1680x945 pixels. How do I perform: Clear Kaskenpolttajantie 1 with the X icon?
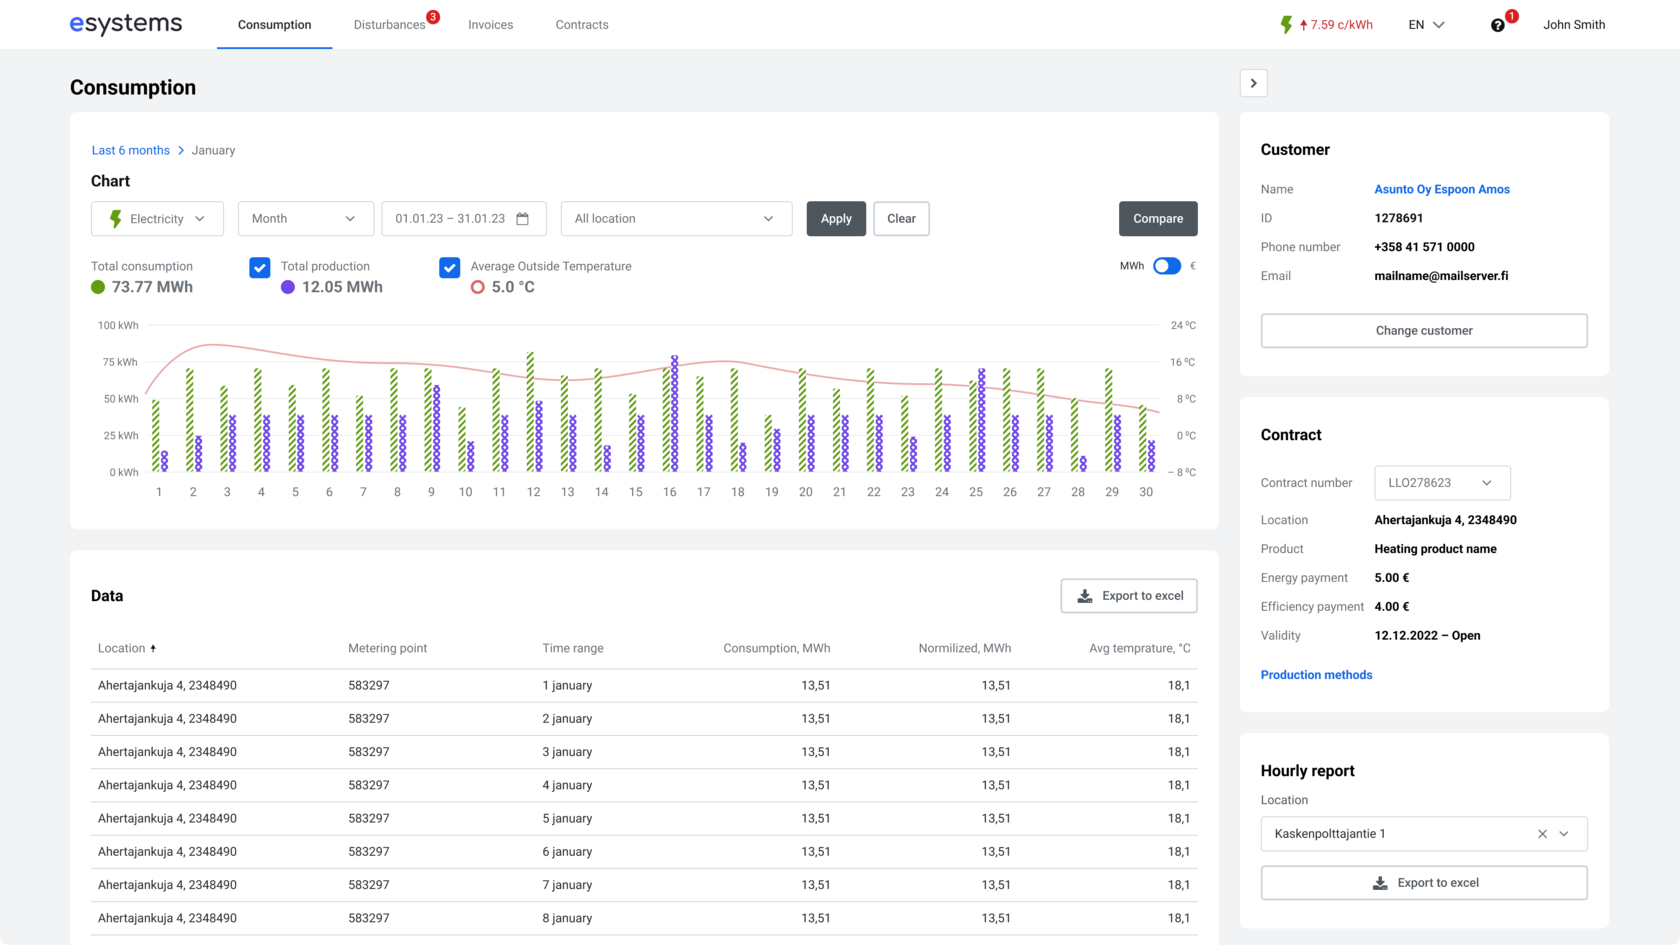click(x=1542, y=834)
